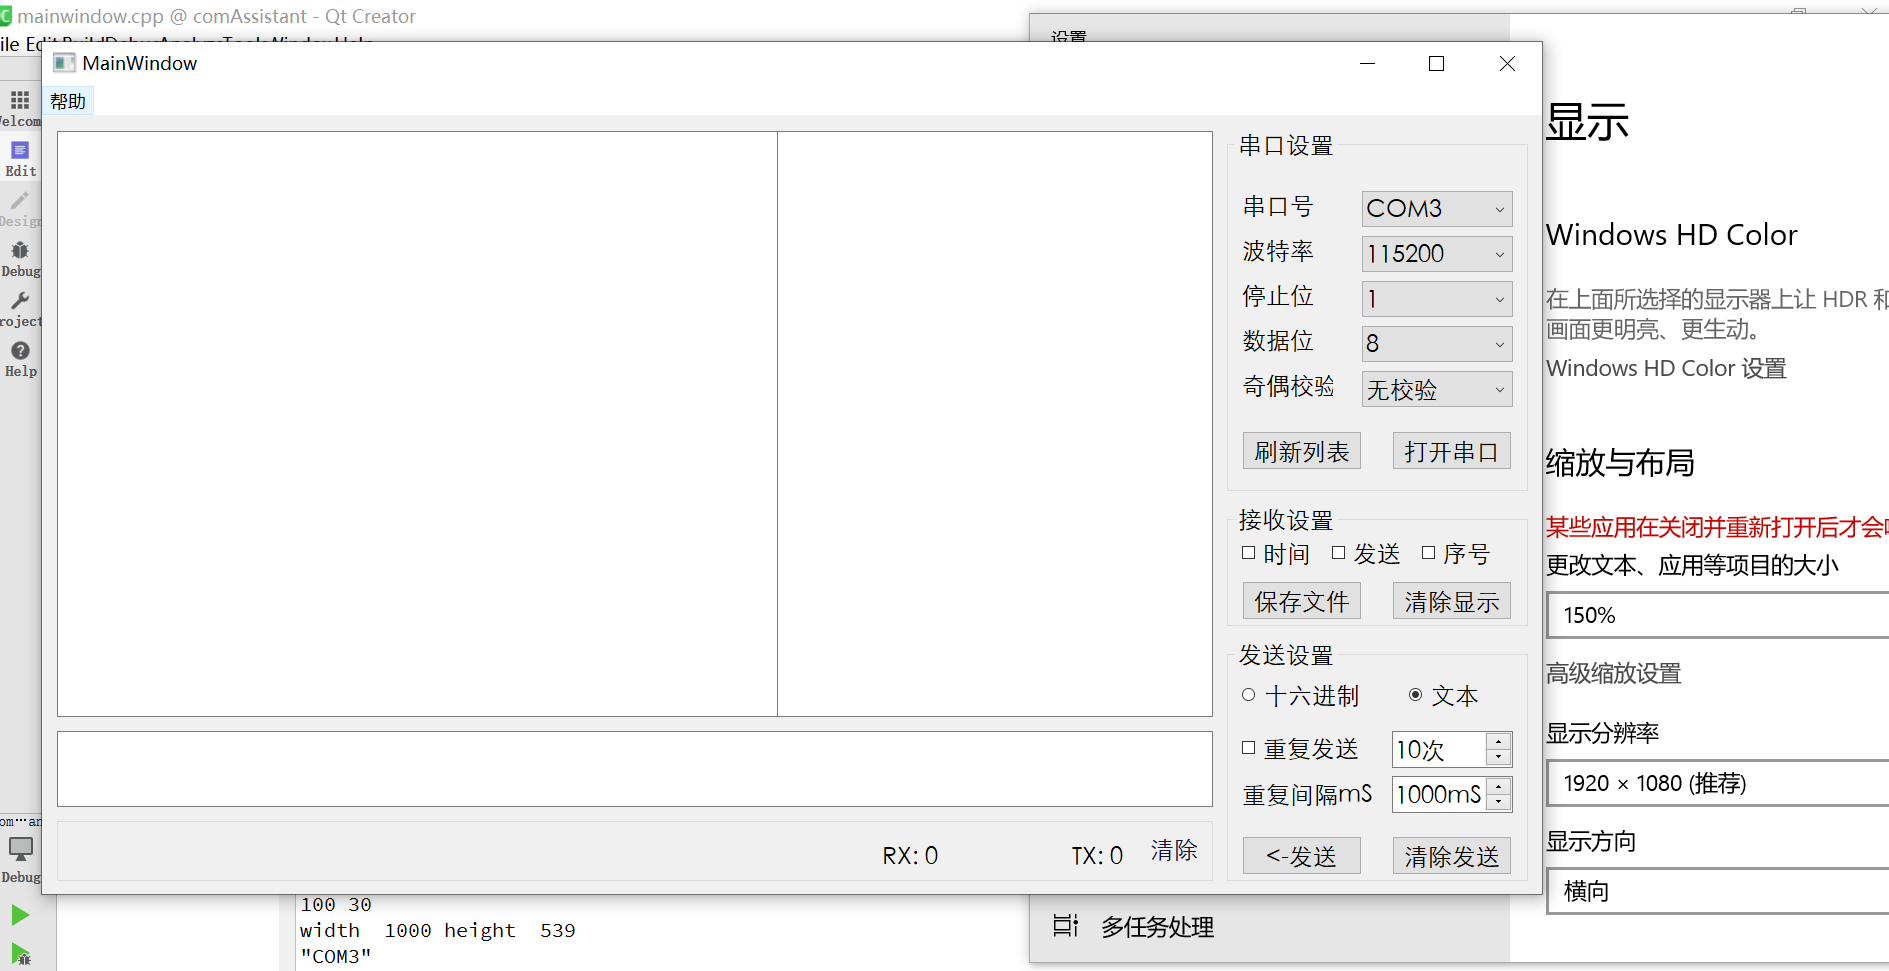This screenshot has height=971, width=1889.
Task: Select 多任务处理 in Settings sidebar
Action: click(x=1158, y=927)
